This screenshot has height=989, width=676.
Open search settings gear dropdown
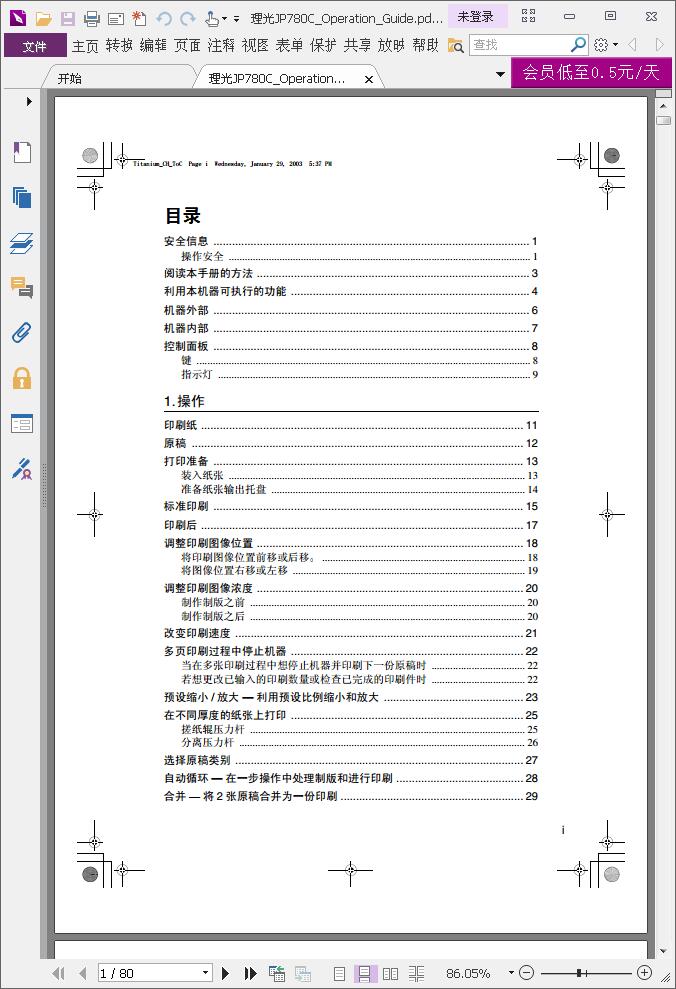click(605, 45)
